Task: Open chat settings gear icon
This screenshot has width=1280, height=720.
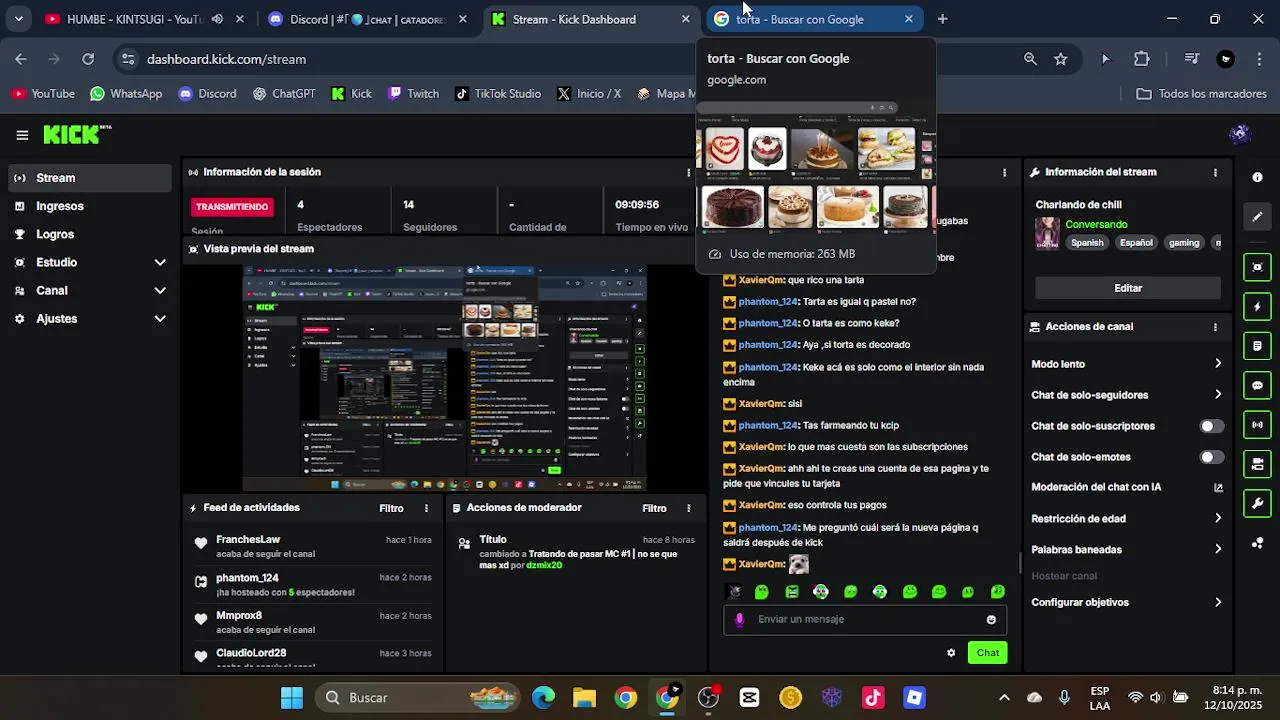Action: click(x=951, y=653)
